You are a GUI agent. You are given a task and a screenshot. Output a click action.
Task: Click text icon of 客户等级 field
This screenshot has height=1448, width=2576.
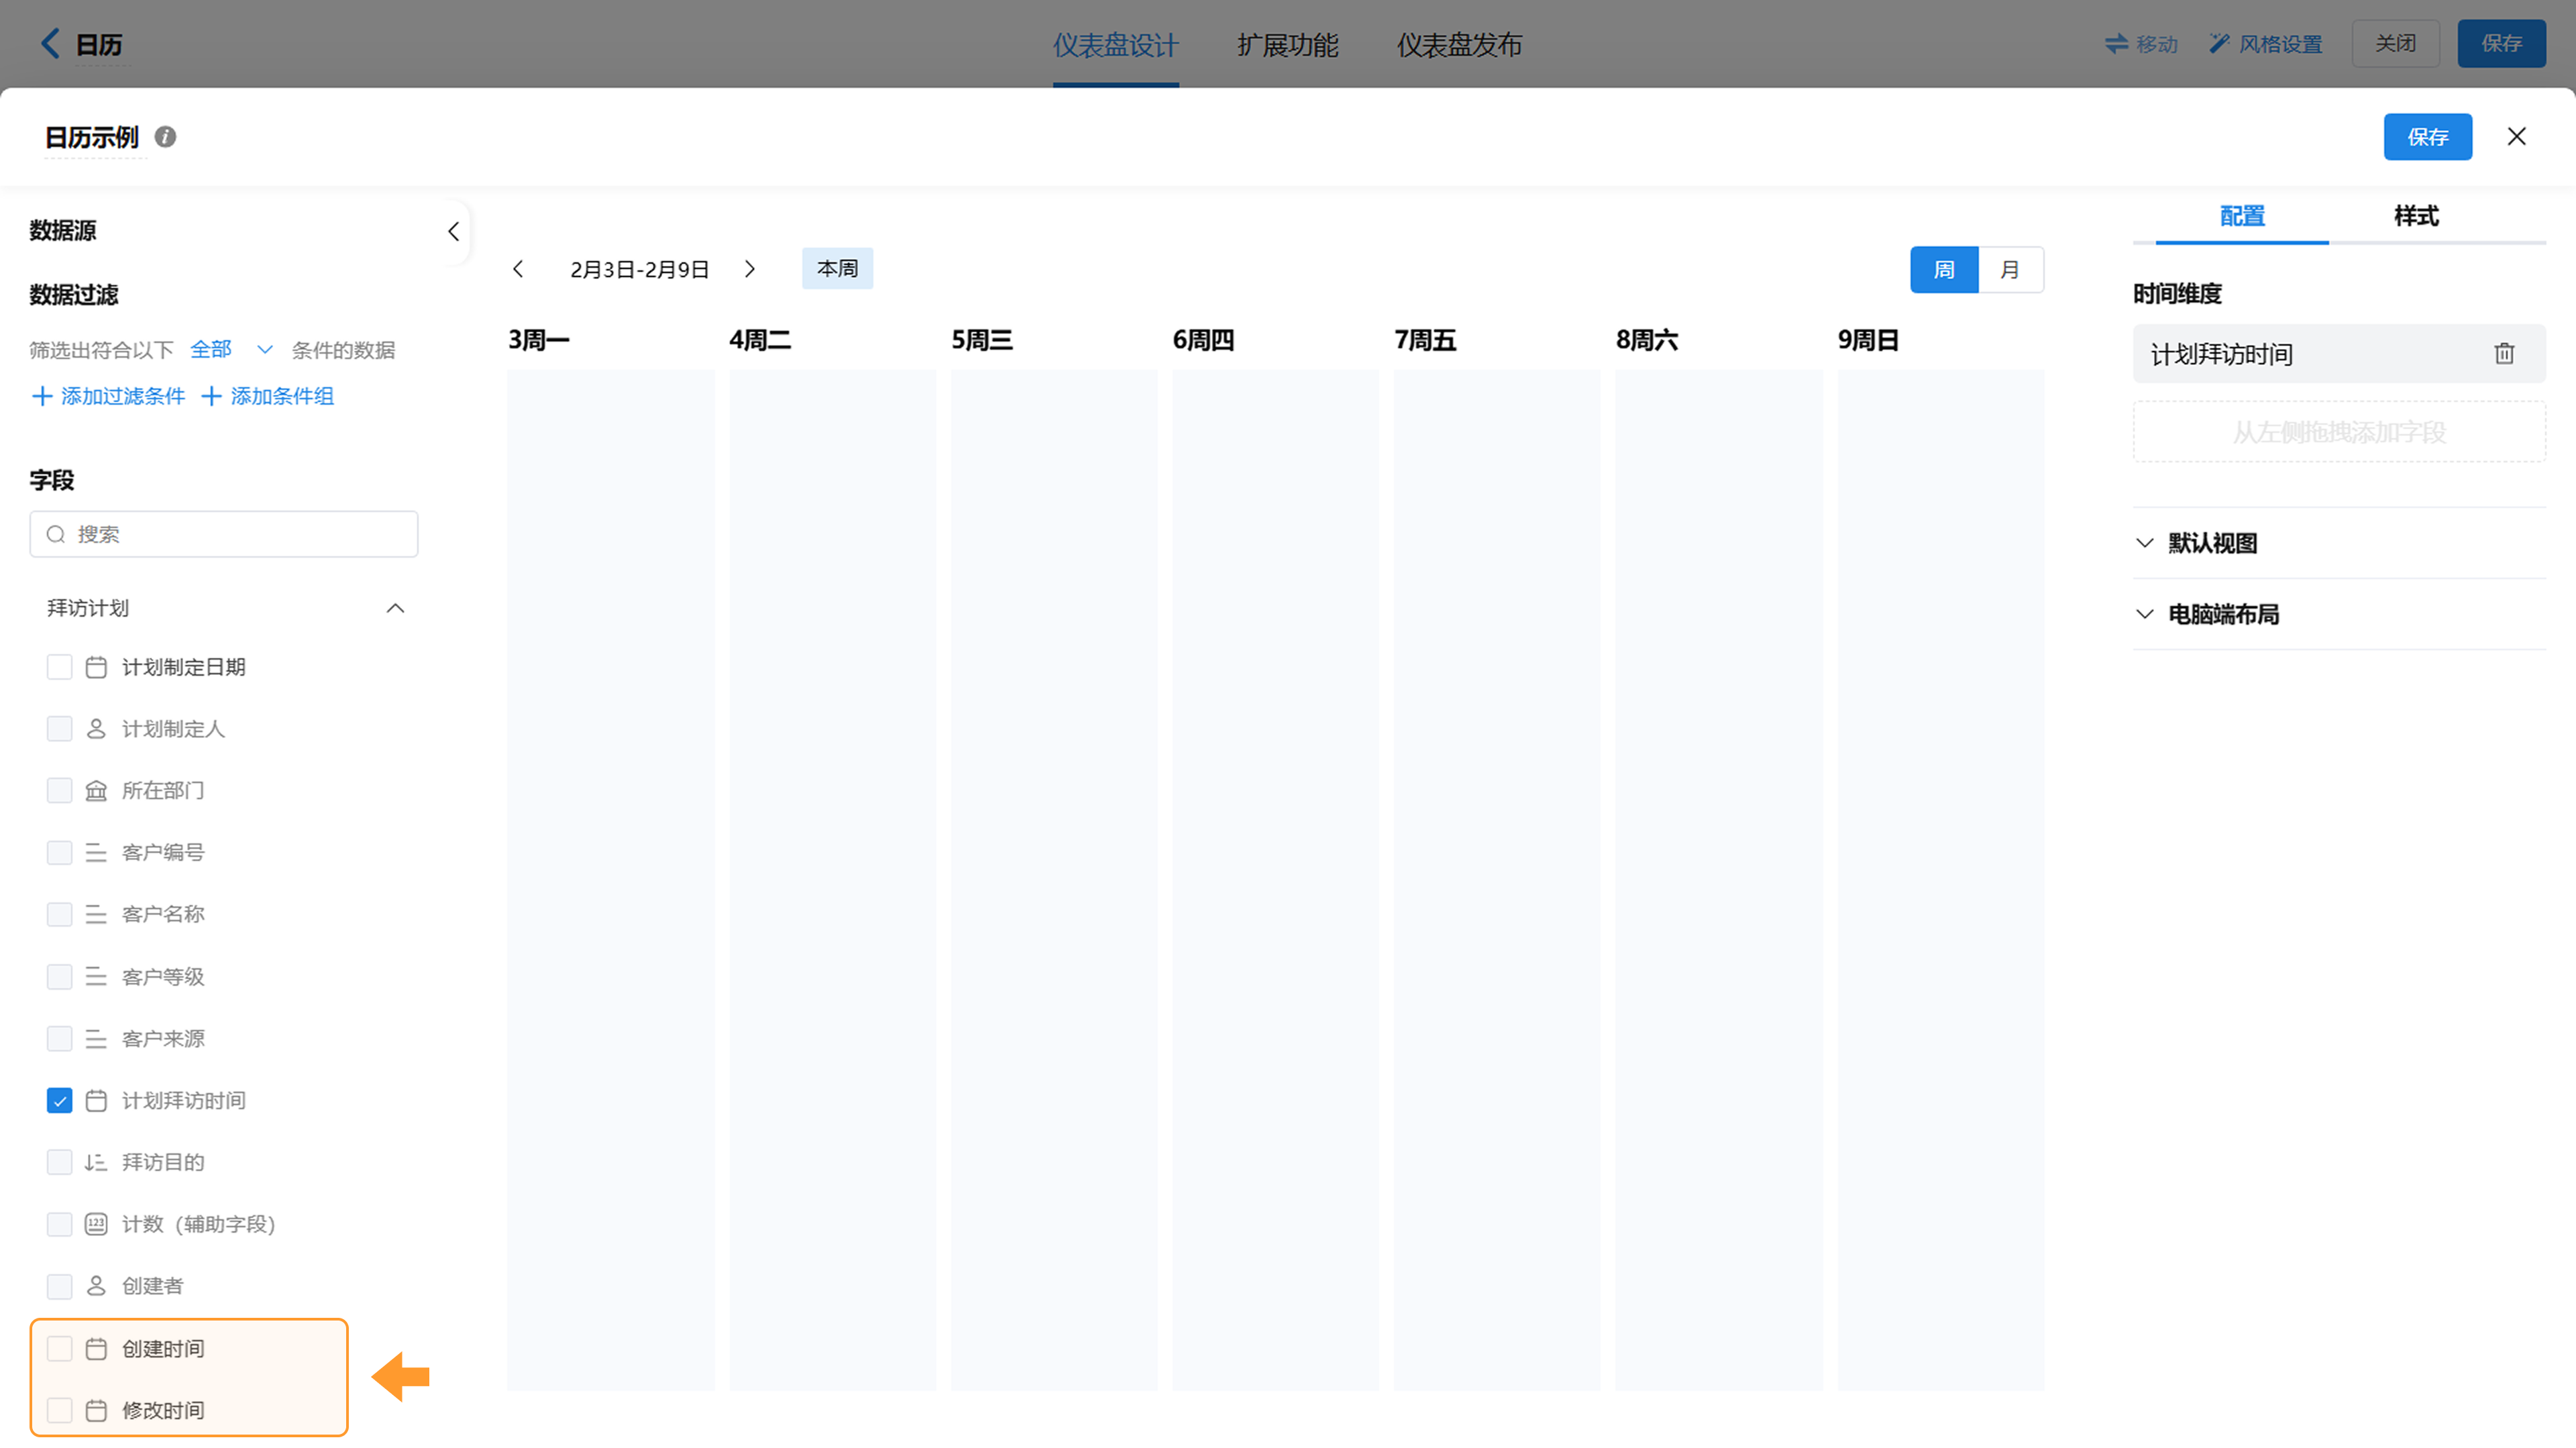[96, 976]
